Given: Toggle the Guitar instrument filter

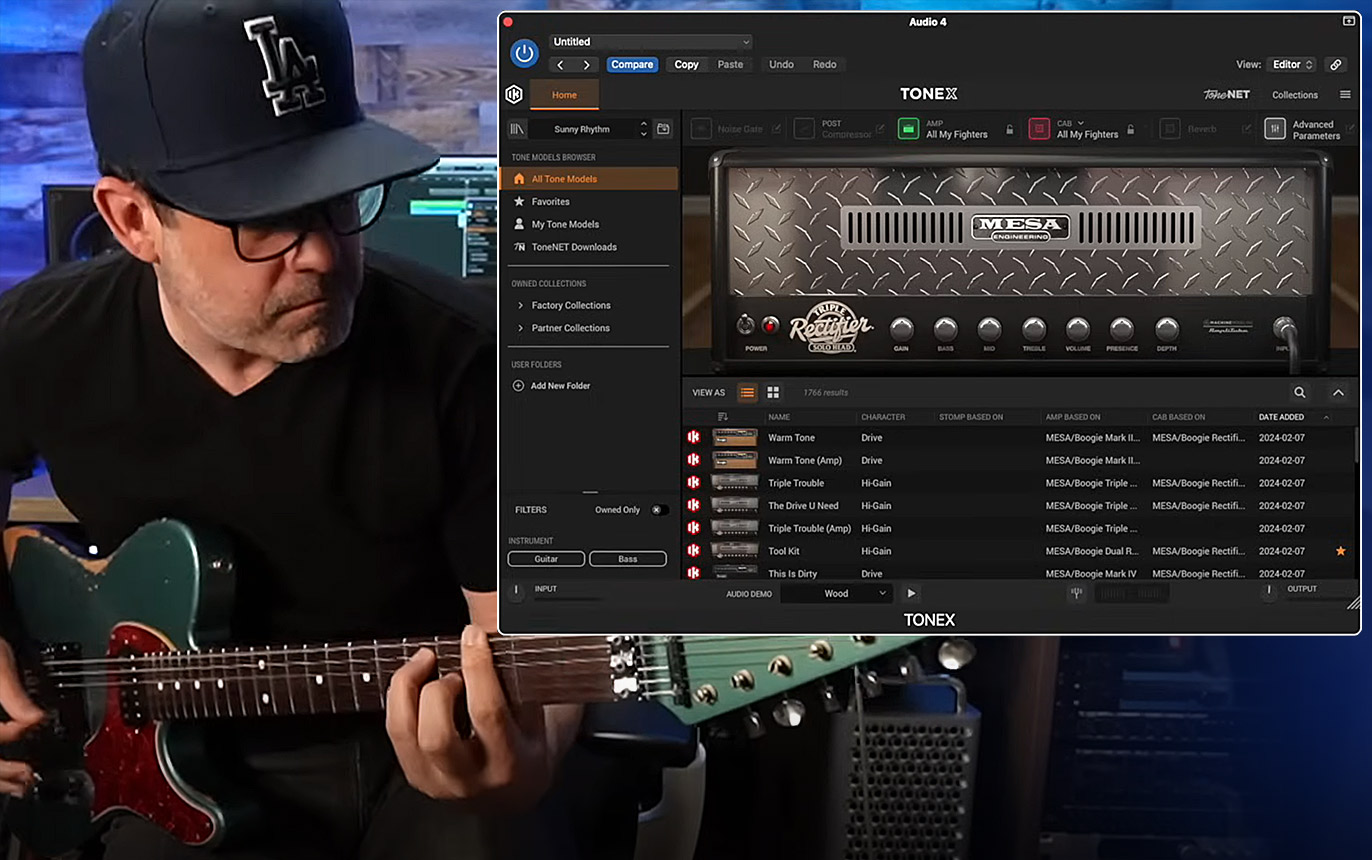Looking at the screenshot, I should (546, 559).
